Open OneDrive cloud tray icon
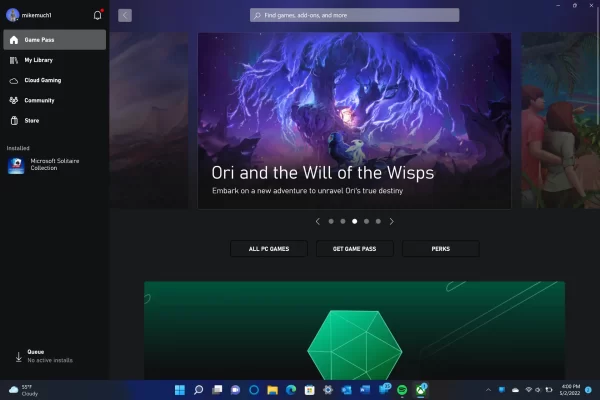600x400 pixels. coord(515,390)
